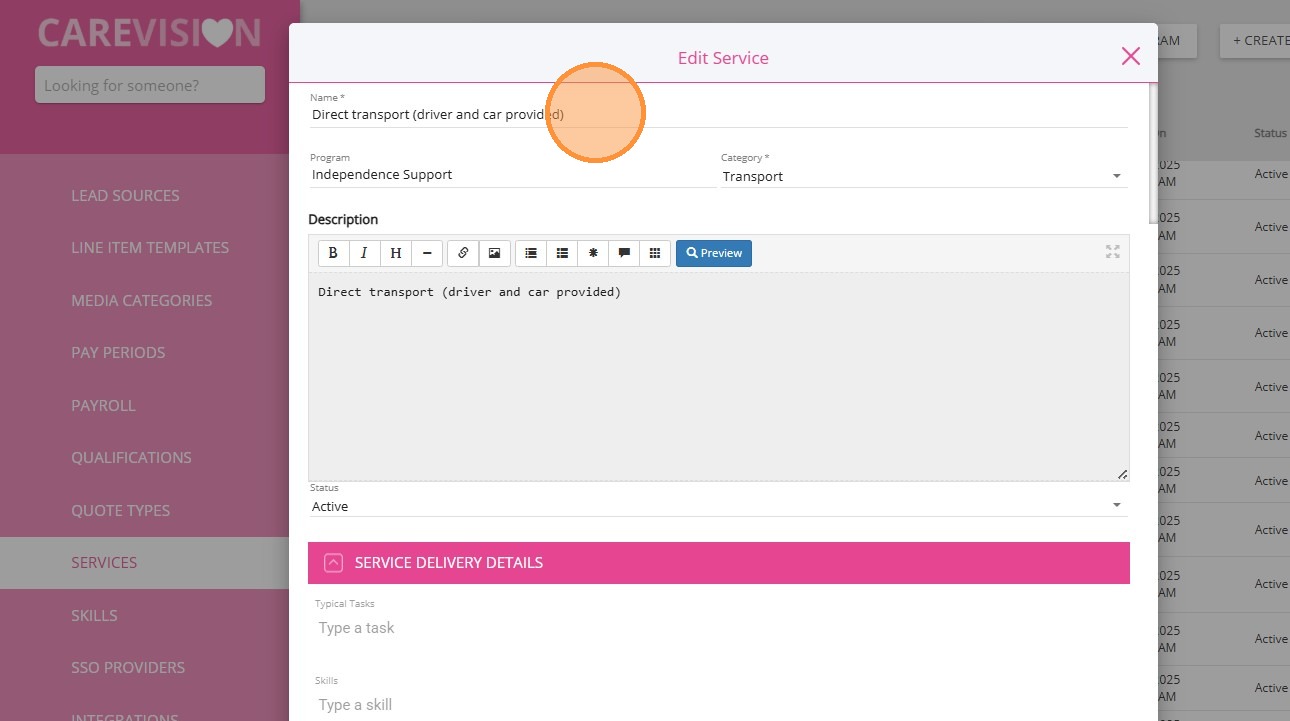Click the dialog's vertical scrollbar
Image resolution: width=1290 pixels, height=721 pixels.
[x=1153, y=153]
